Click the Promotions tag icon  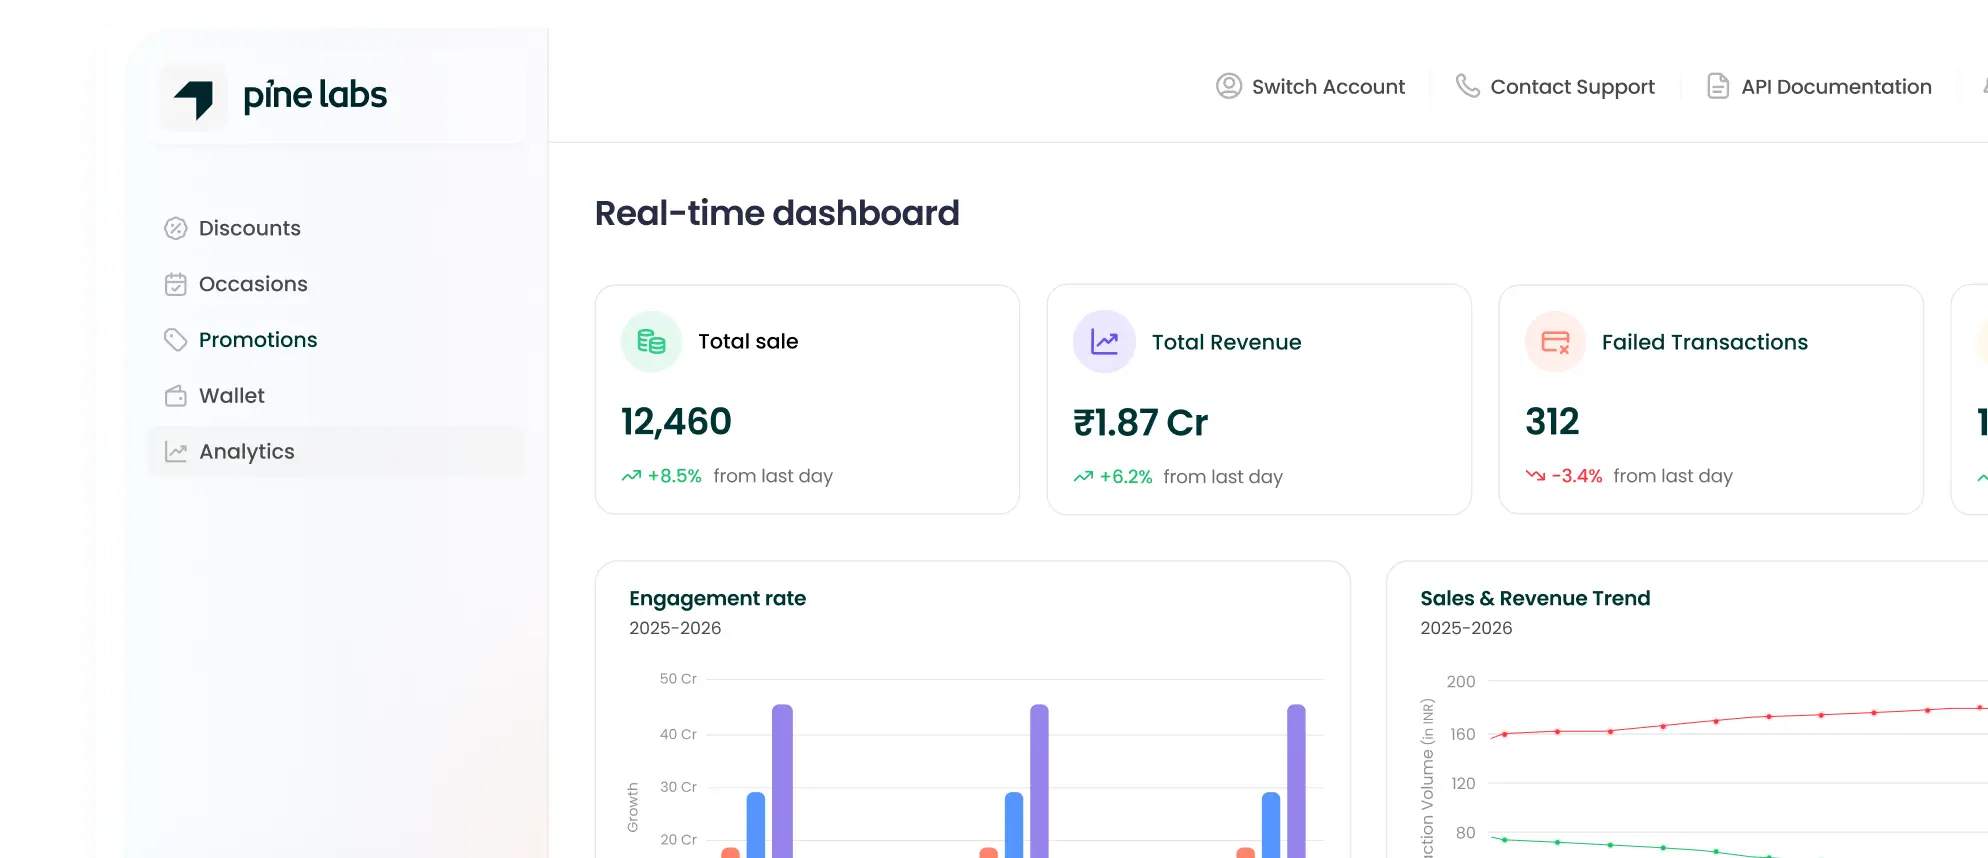pyautogui.click(x=176, y=340)
